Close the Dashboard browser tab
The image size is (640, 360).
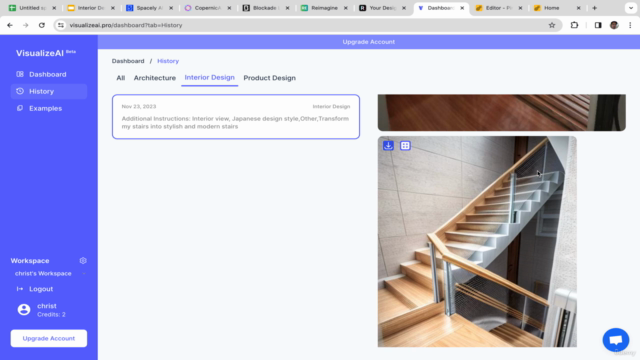tap(462, 8)
